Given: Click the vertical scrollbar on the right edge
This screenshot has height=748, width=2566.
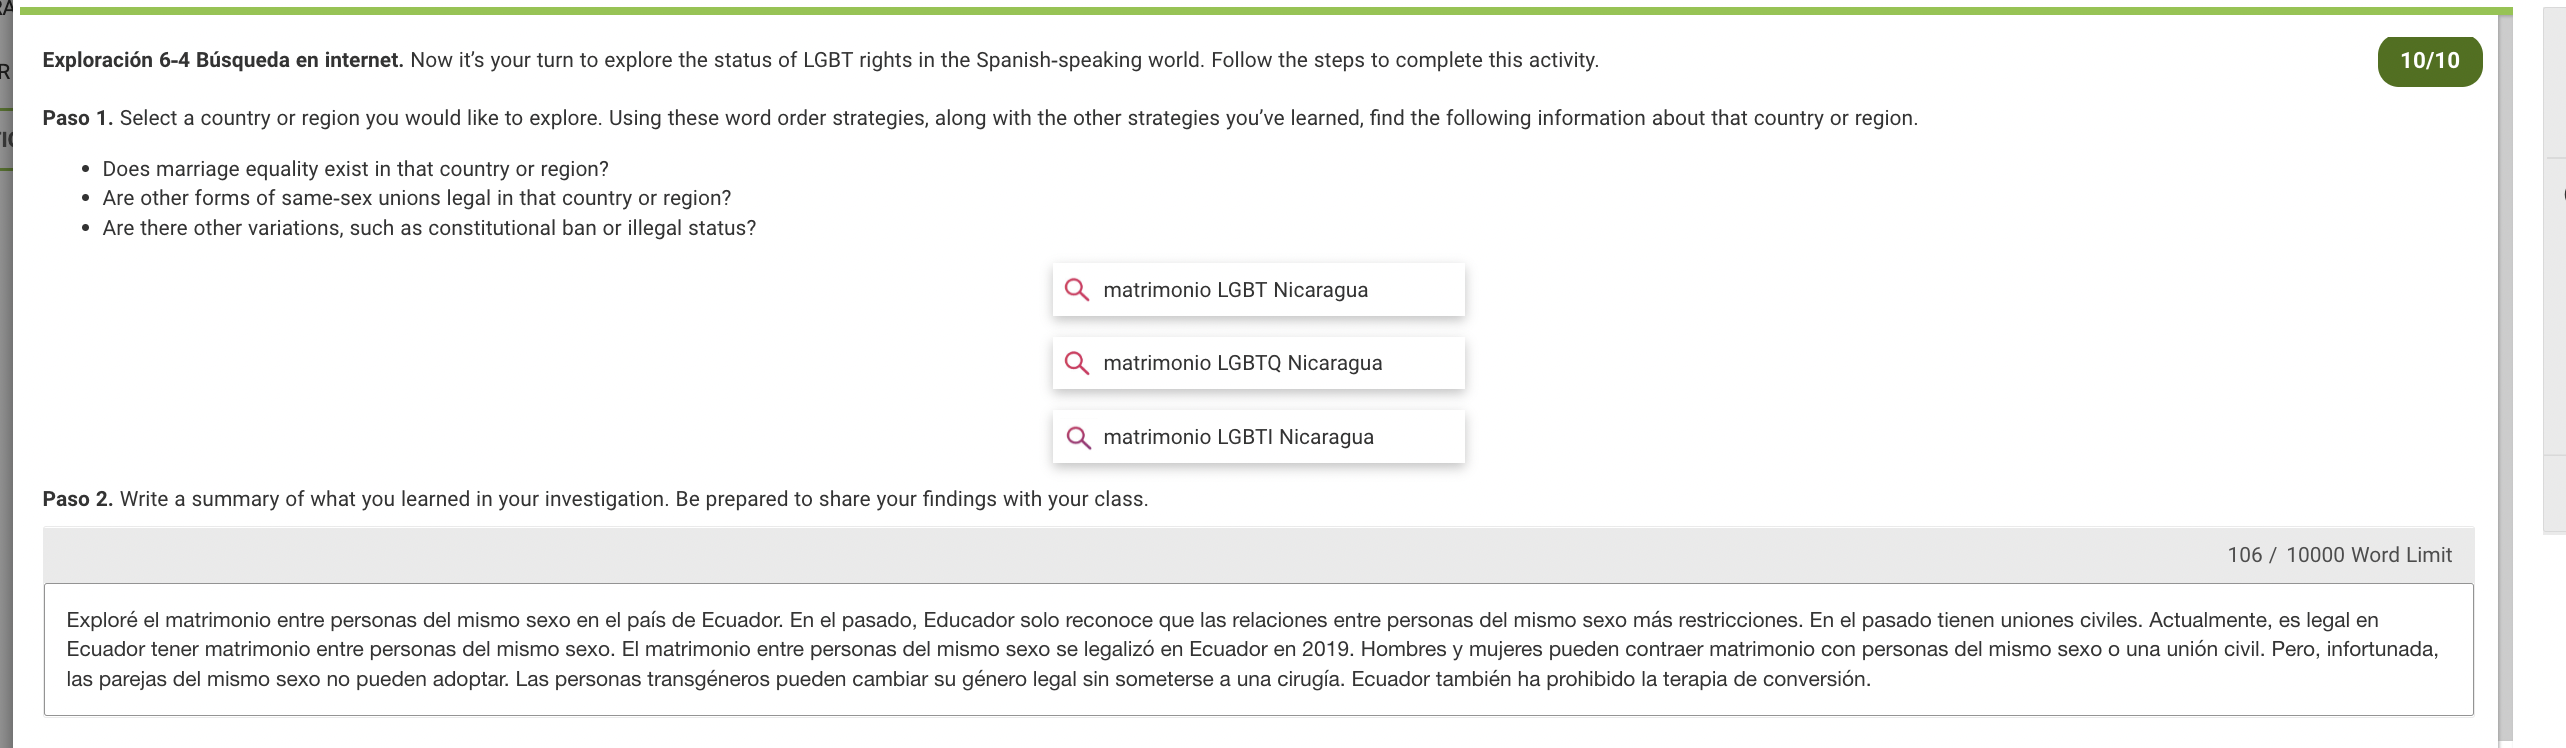Looking at the screenshot, I should click(2505, 380).
